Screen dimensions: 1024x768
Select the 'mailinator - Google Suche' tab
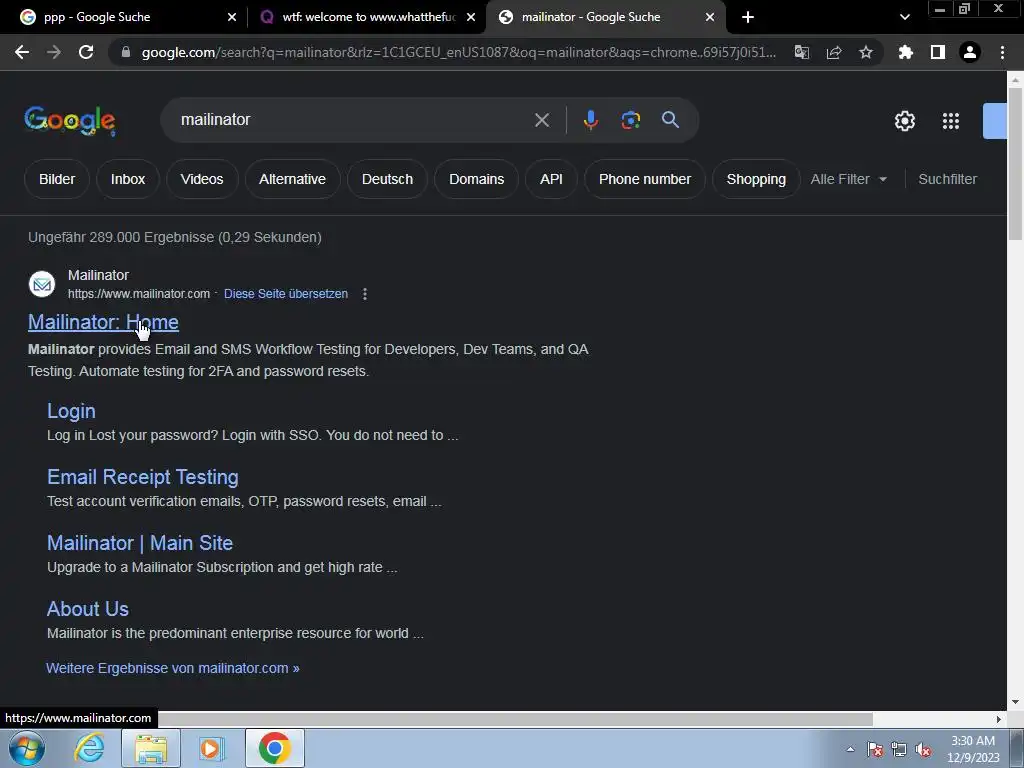click(606, 17)
